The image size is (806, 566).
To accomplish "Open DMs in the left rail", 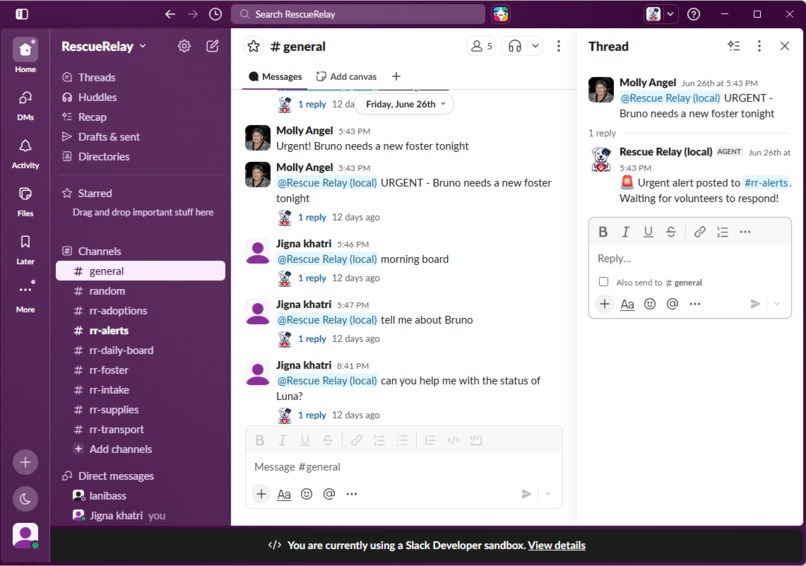I will [25, 105].
